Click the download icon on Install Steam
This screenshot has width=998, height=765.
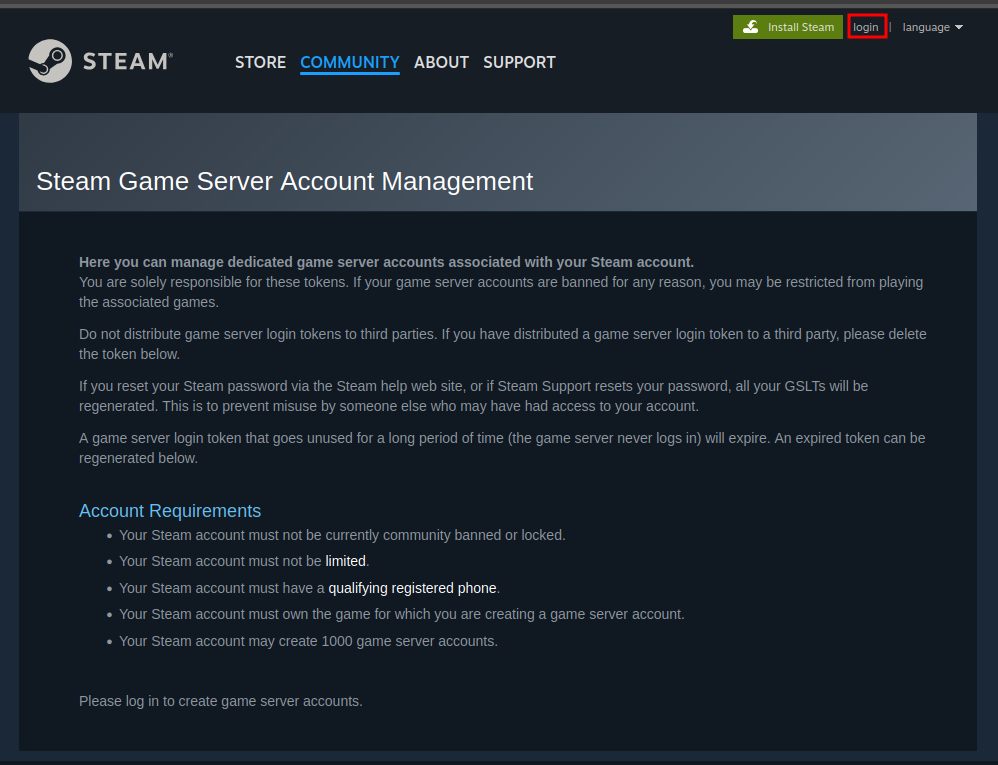coord(751,27)
